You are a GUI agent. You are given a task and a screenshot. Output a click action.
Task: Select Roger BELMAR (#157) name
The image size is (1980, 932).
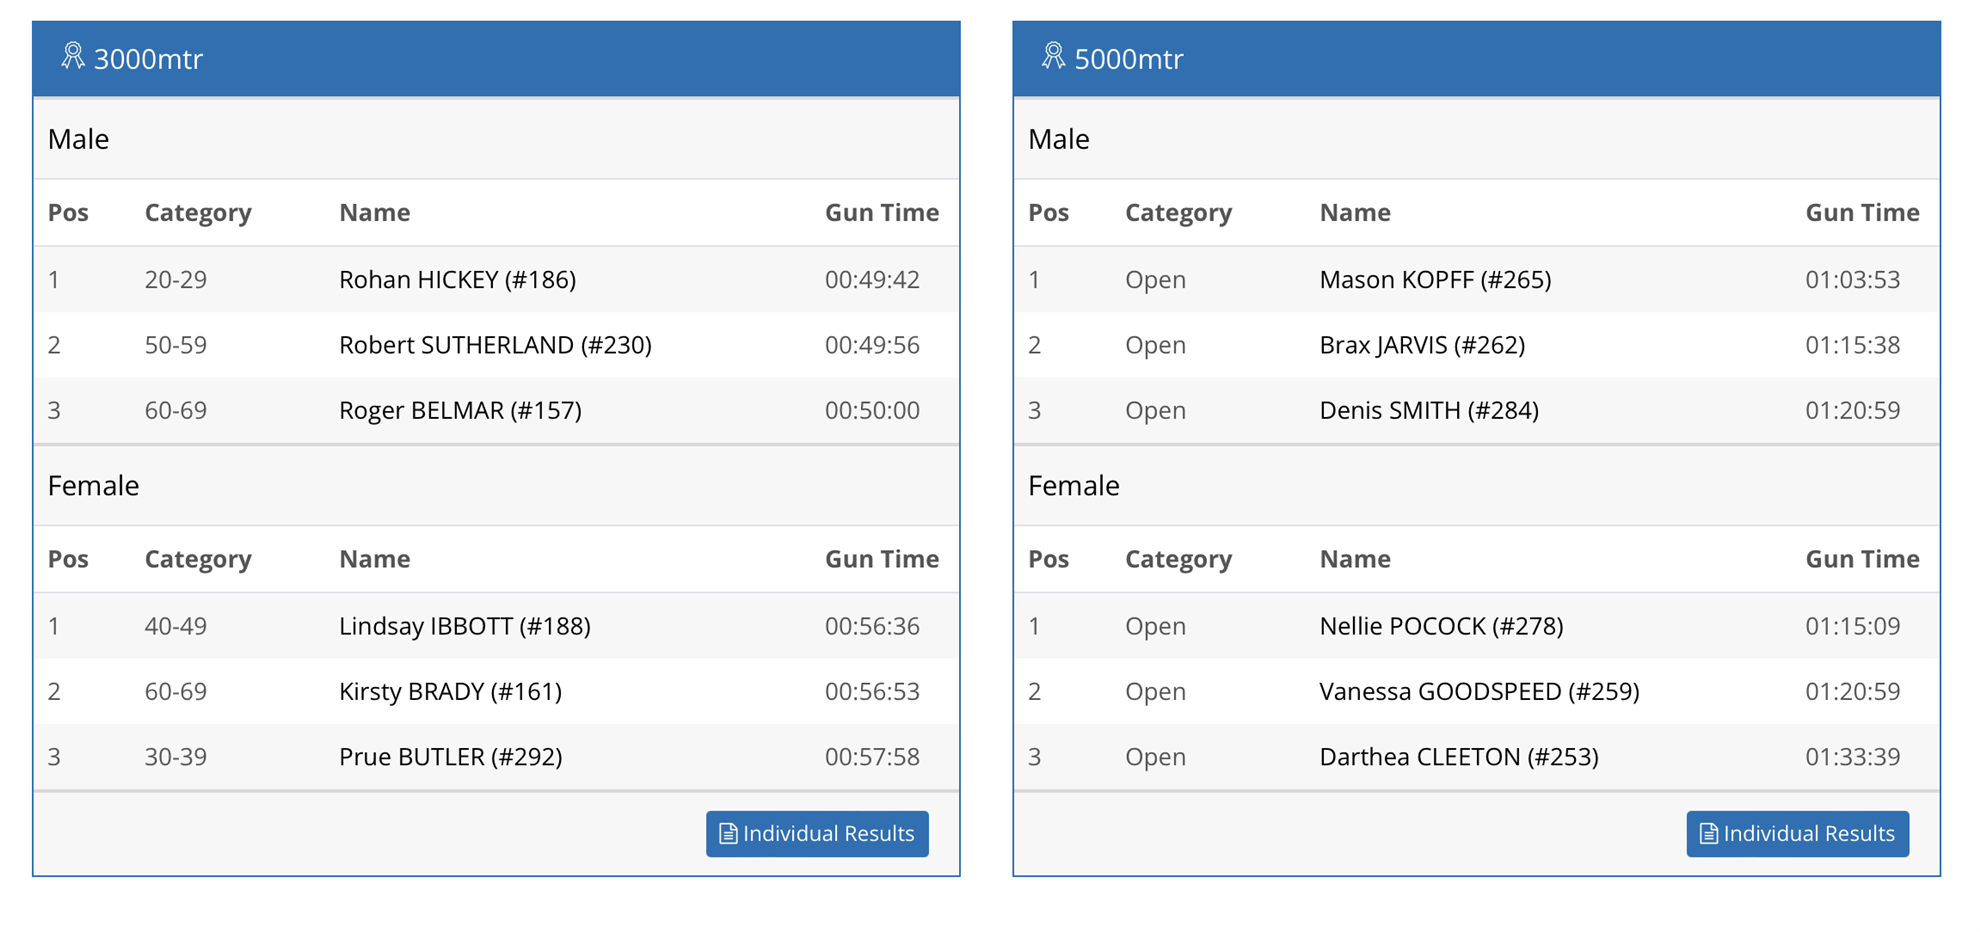460,410
